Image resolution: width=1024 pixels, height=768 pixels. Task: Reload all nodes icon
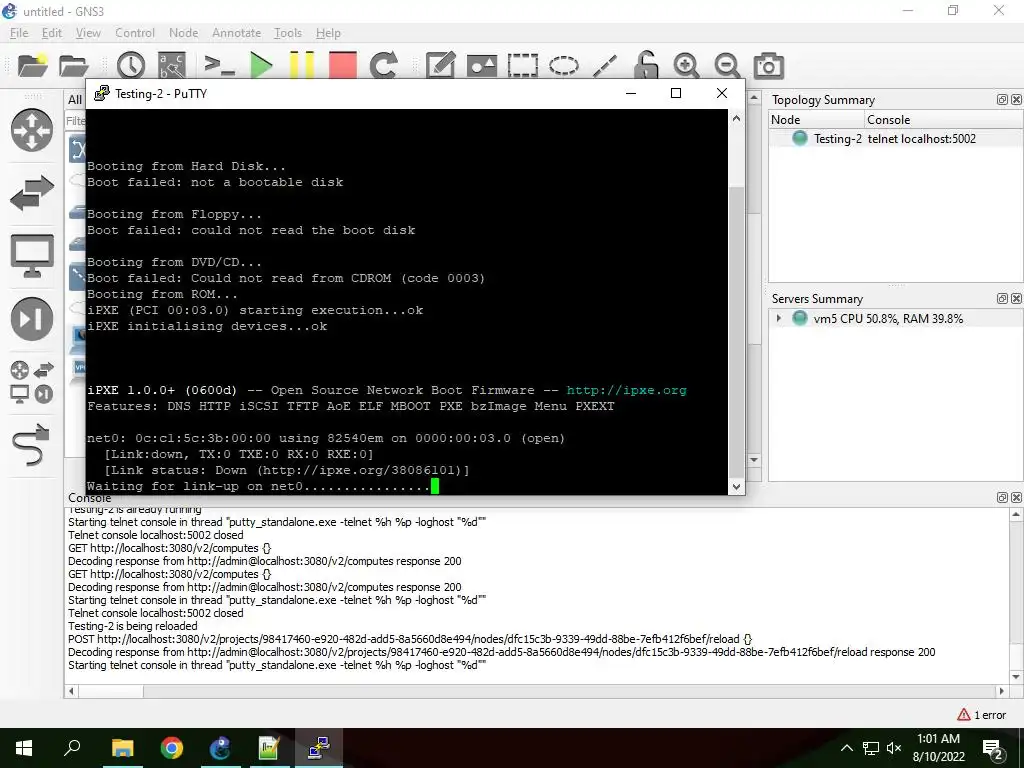(x=383, y=65)
